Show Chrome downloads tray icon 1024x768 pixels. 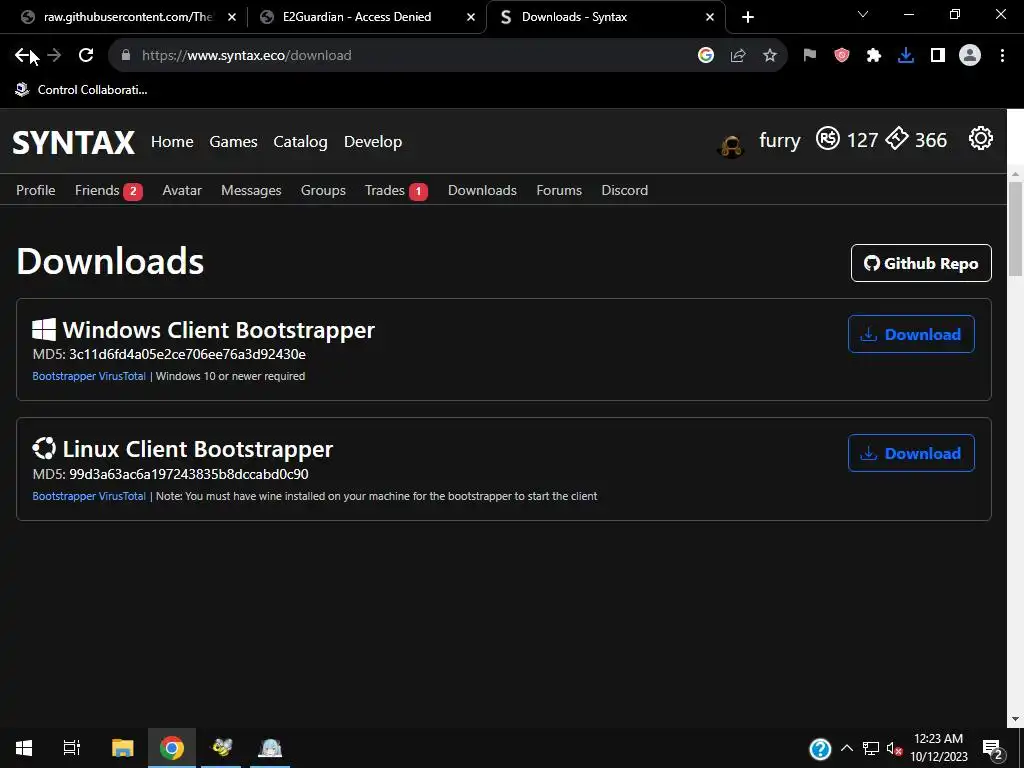point(906,56)
